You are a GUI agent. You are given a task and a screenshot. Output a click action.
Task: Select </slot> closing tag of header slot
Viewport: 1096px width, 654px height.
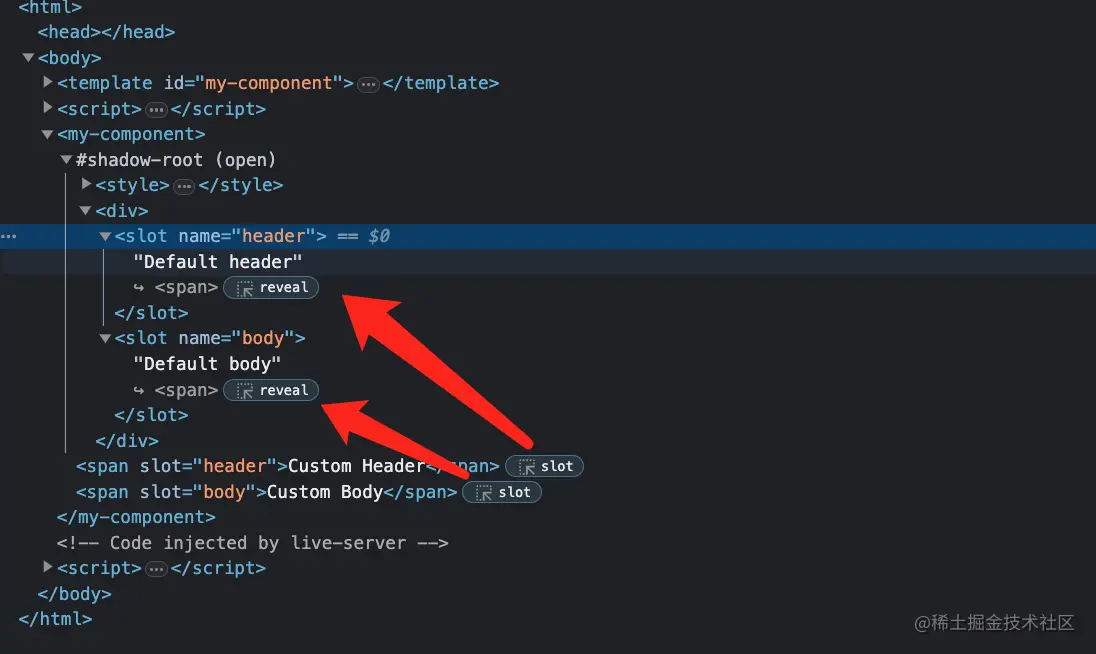click(151, 313)
